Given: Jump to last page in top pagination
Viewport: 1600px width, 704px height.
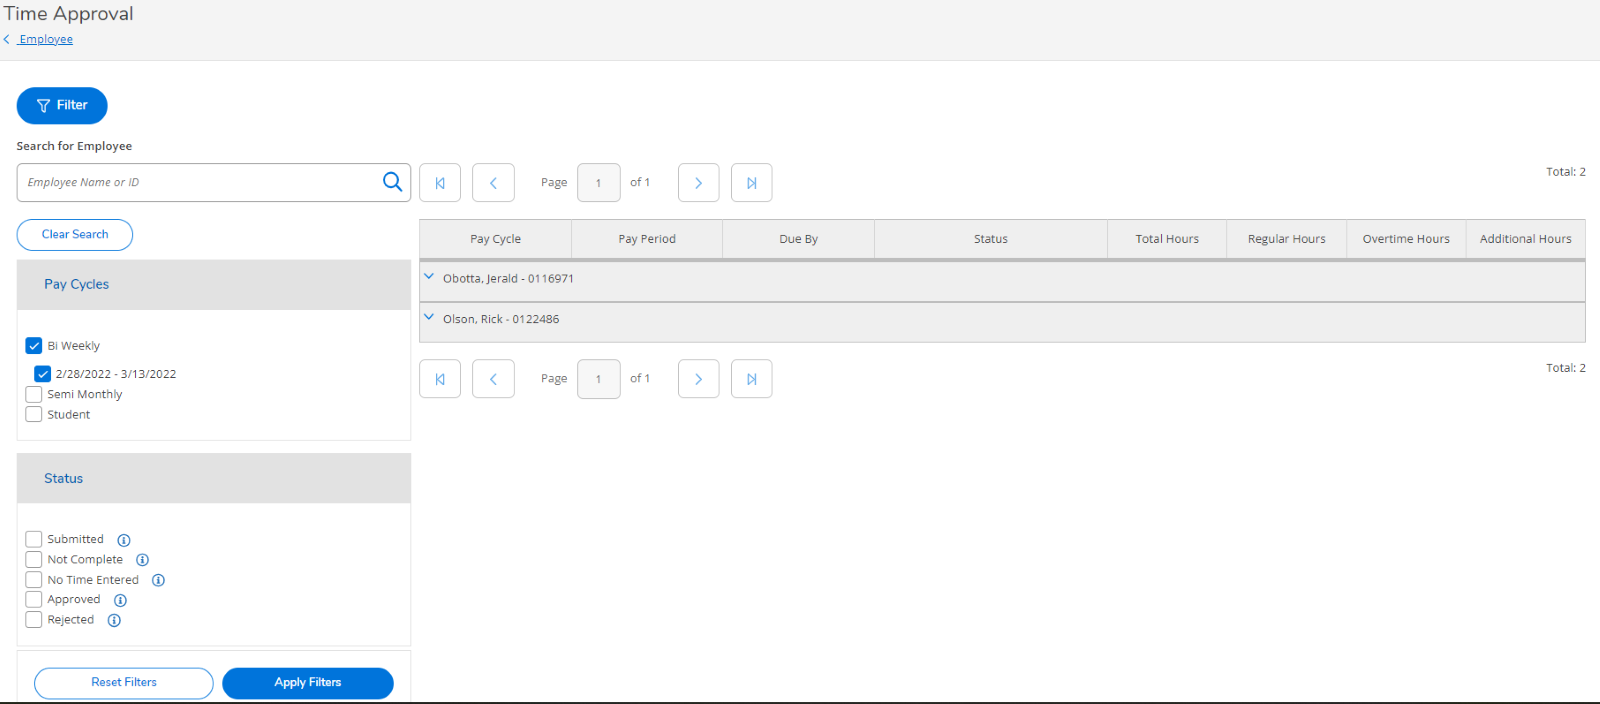Looking at the screenshot, I should tap(751, 183).
